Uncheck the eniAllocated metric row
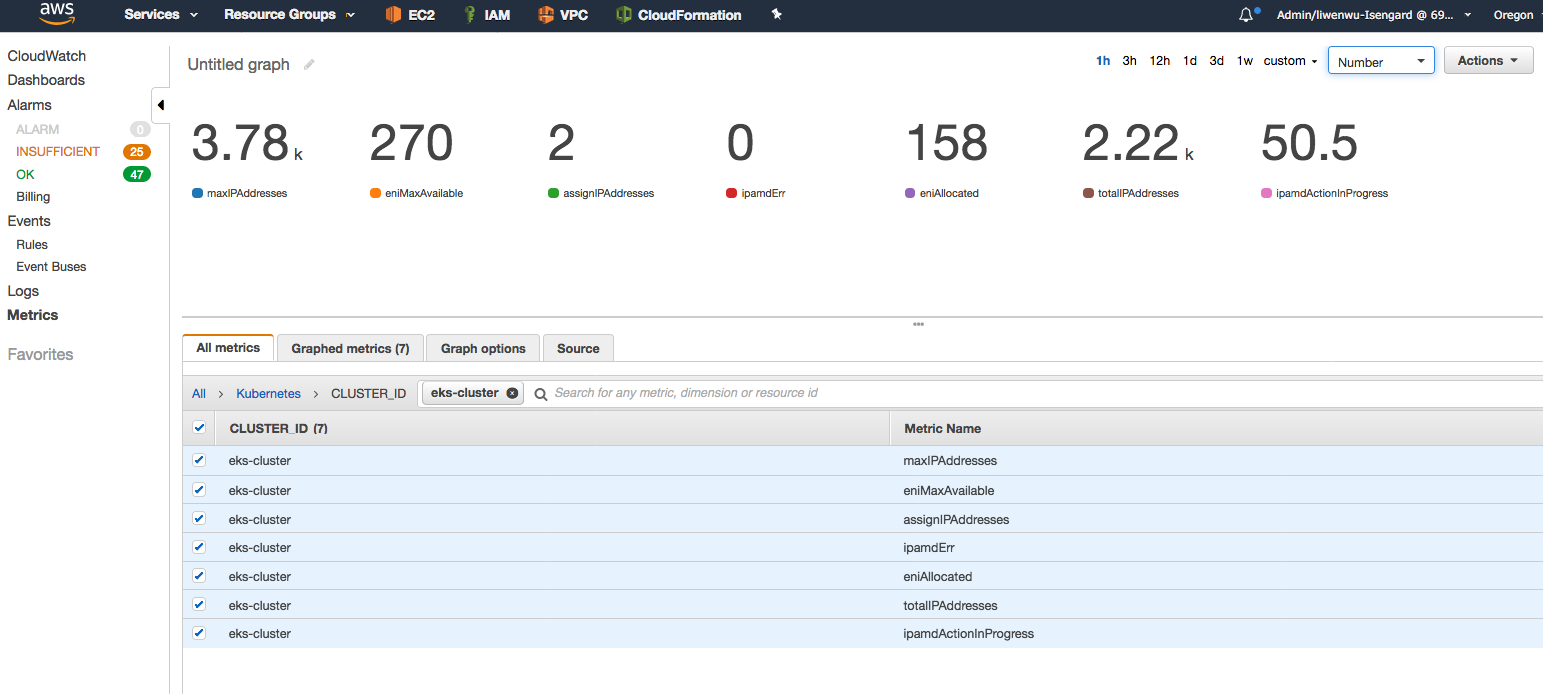This screenshot has height=694, width=1543. click(x=199, y=576)
